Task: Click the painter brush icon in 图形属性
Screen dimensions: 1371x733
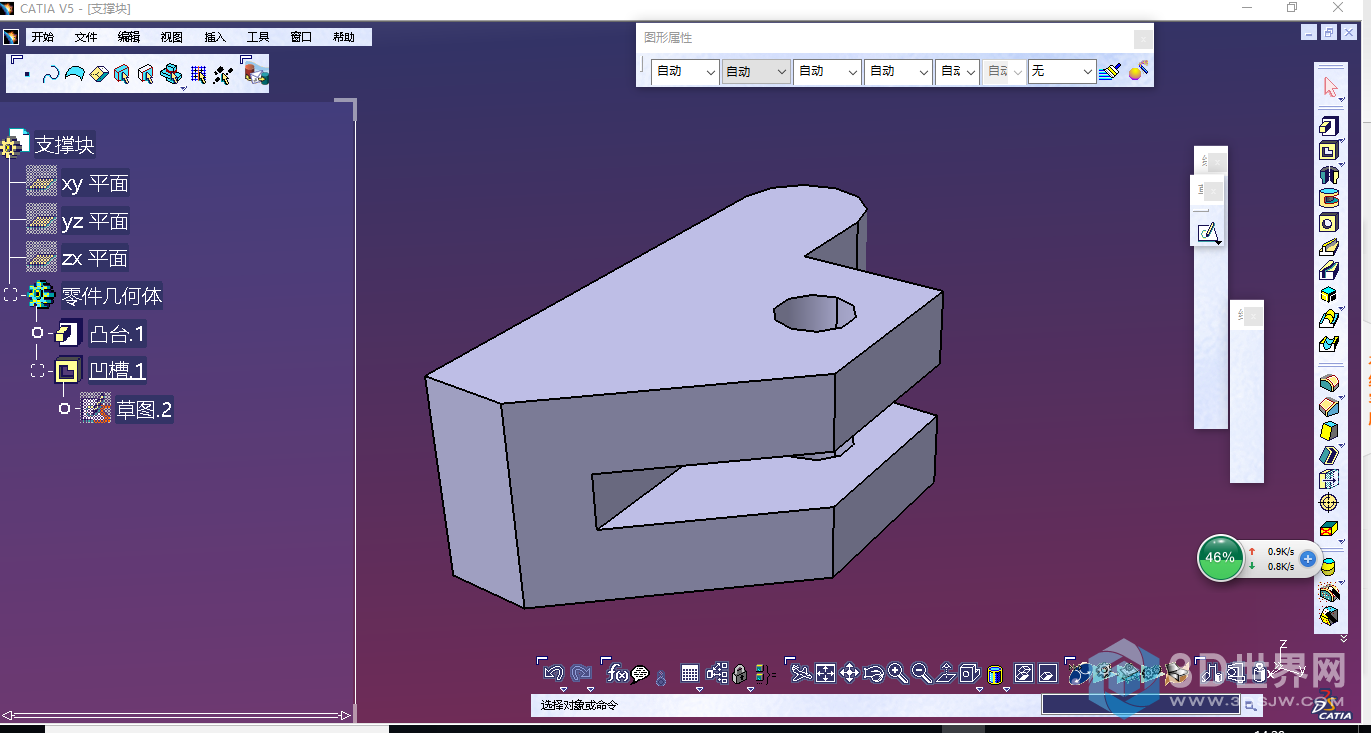Action: pos(1110,71)
